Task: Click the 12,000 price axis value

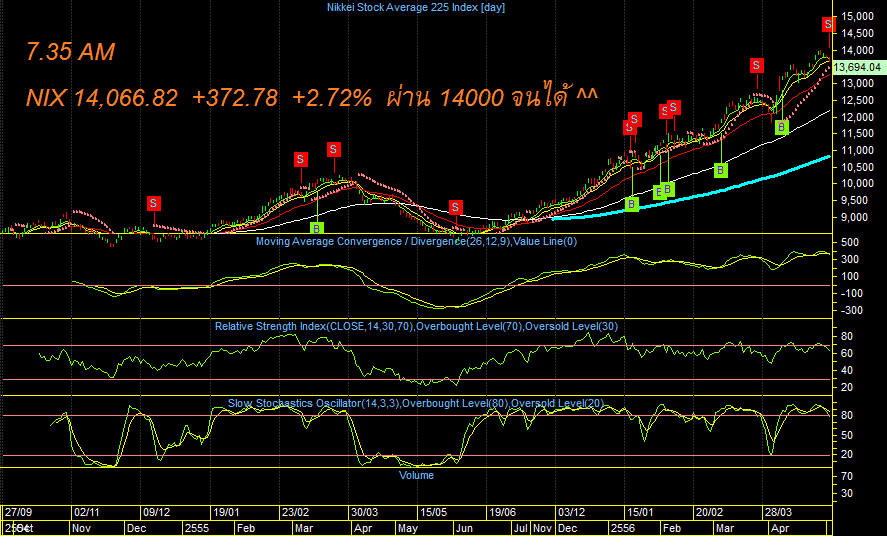Action: [858, 117]
